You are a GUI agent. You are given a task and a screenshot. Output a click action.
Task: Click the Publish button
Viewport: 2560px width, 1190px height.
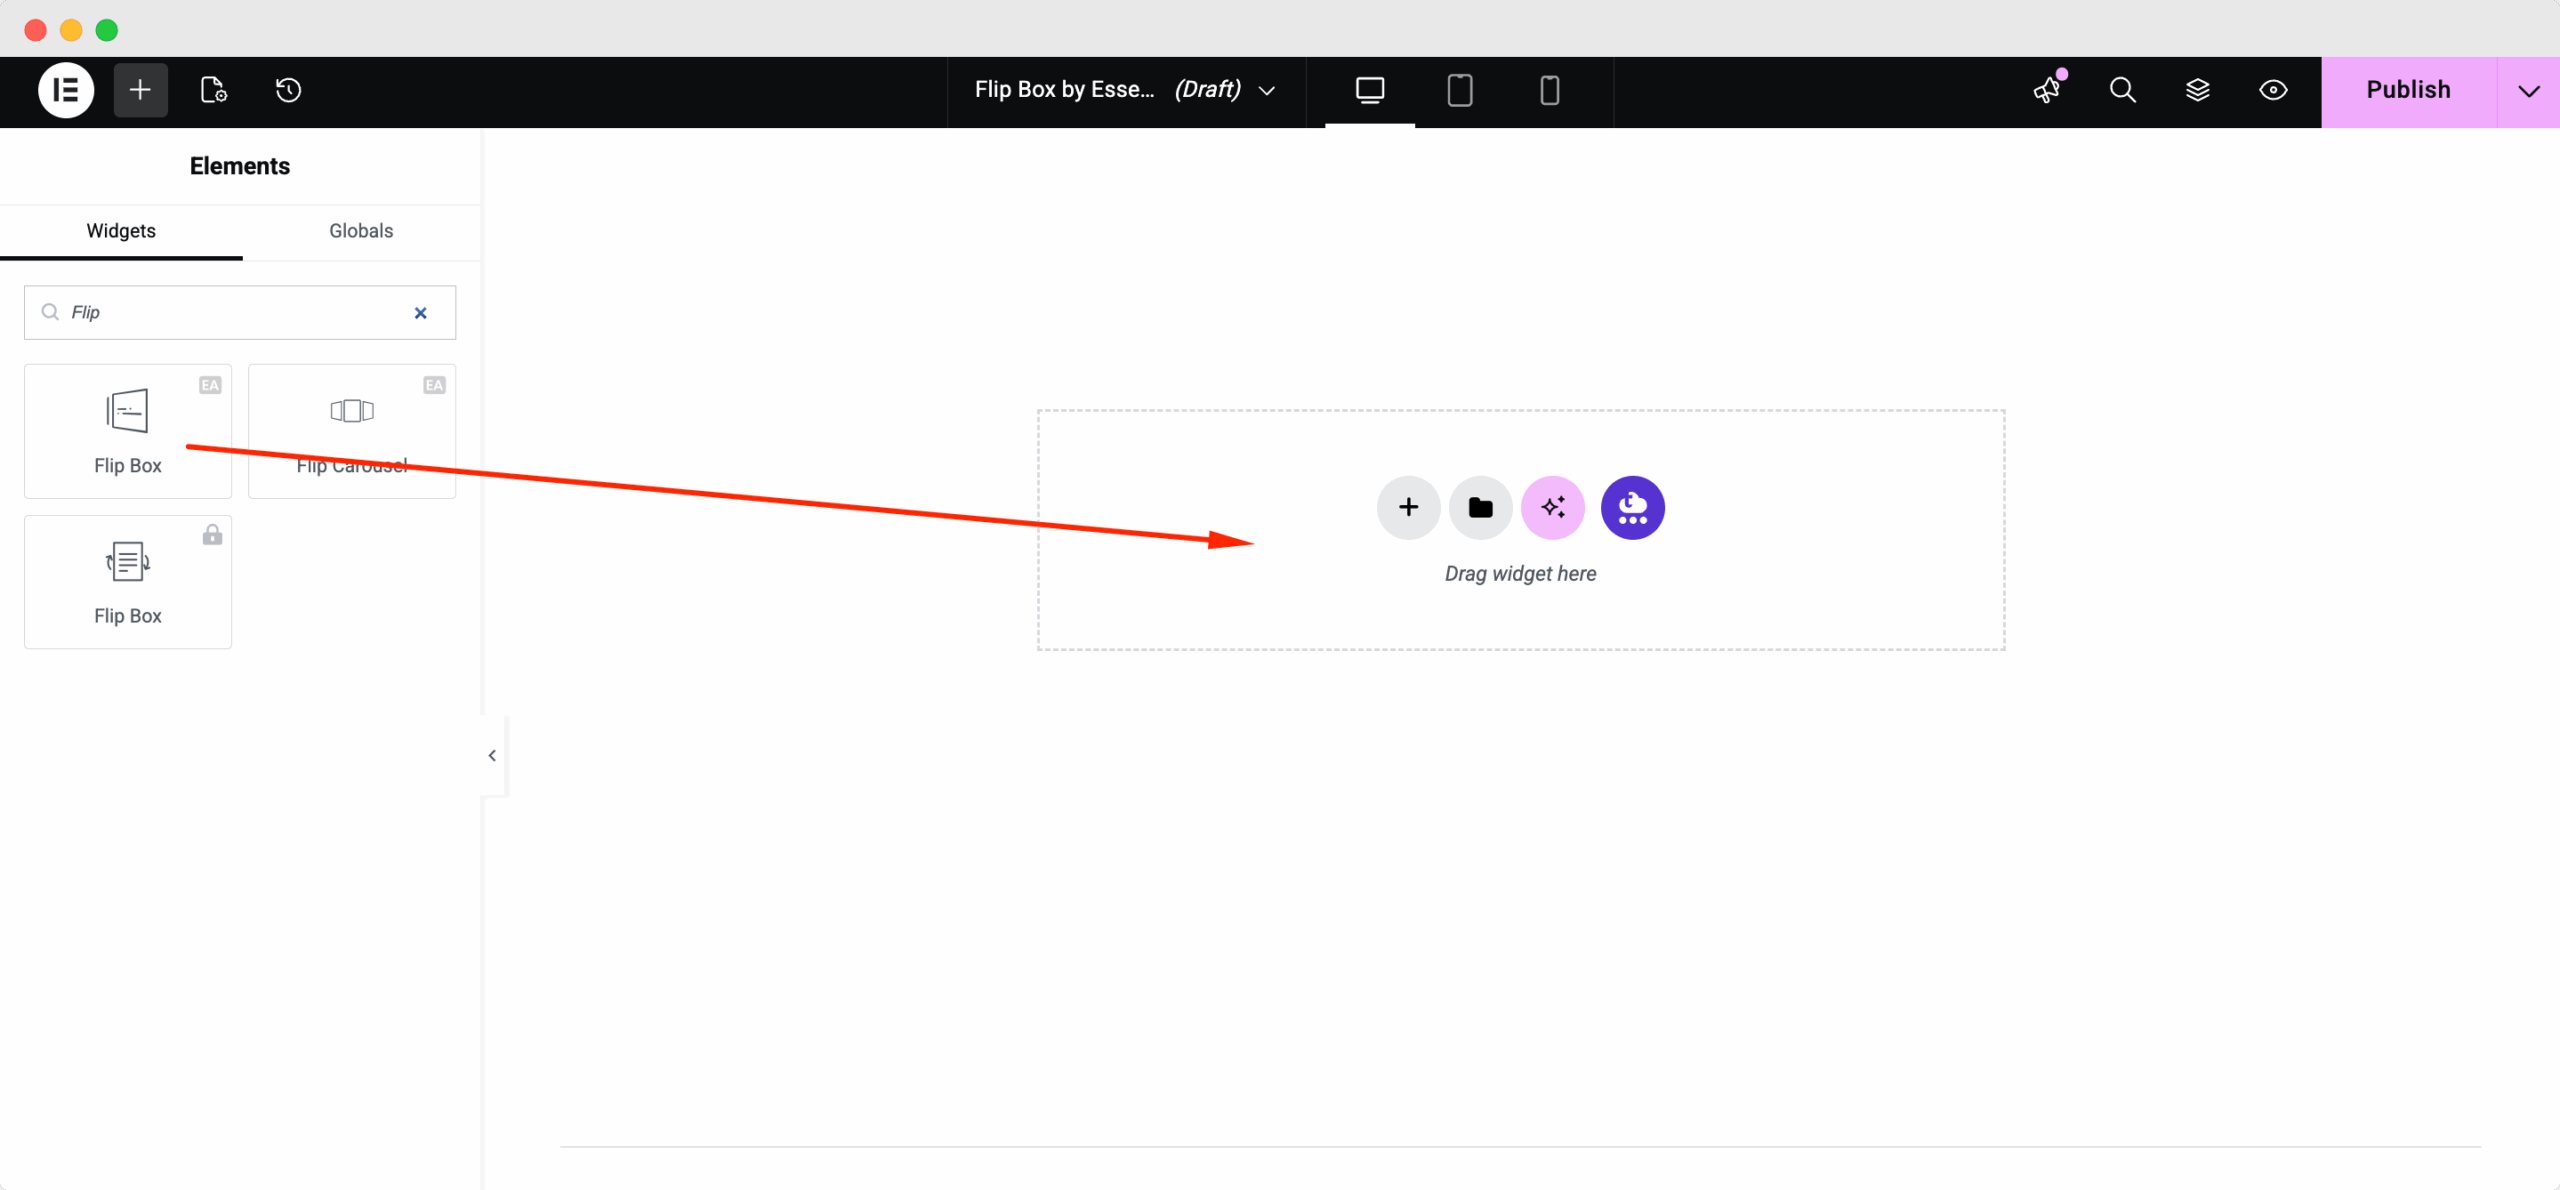[2407, 90]
